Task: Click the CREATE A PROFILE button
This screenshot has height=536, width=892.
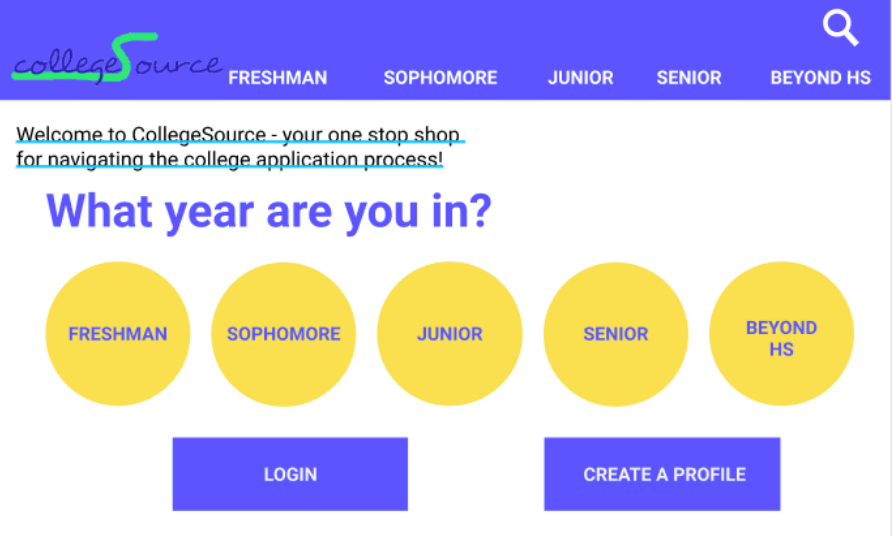Action: (662, 474)
